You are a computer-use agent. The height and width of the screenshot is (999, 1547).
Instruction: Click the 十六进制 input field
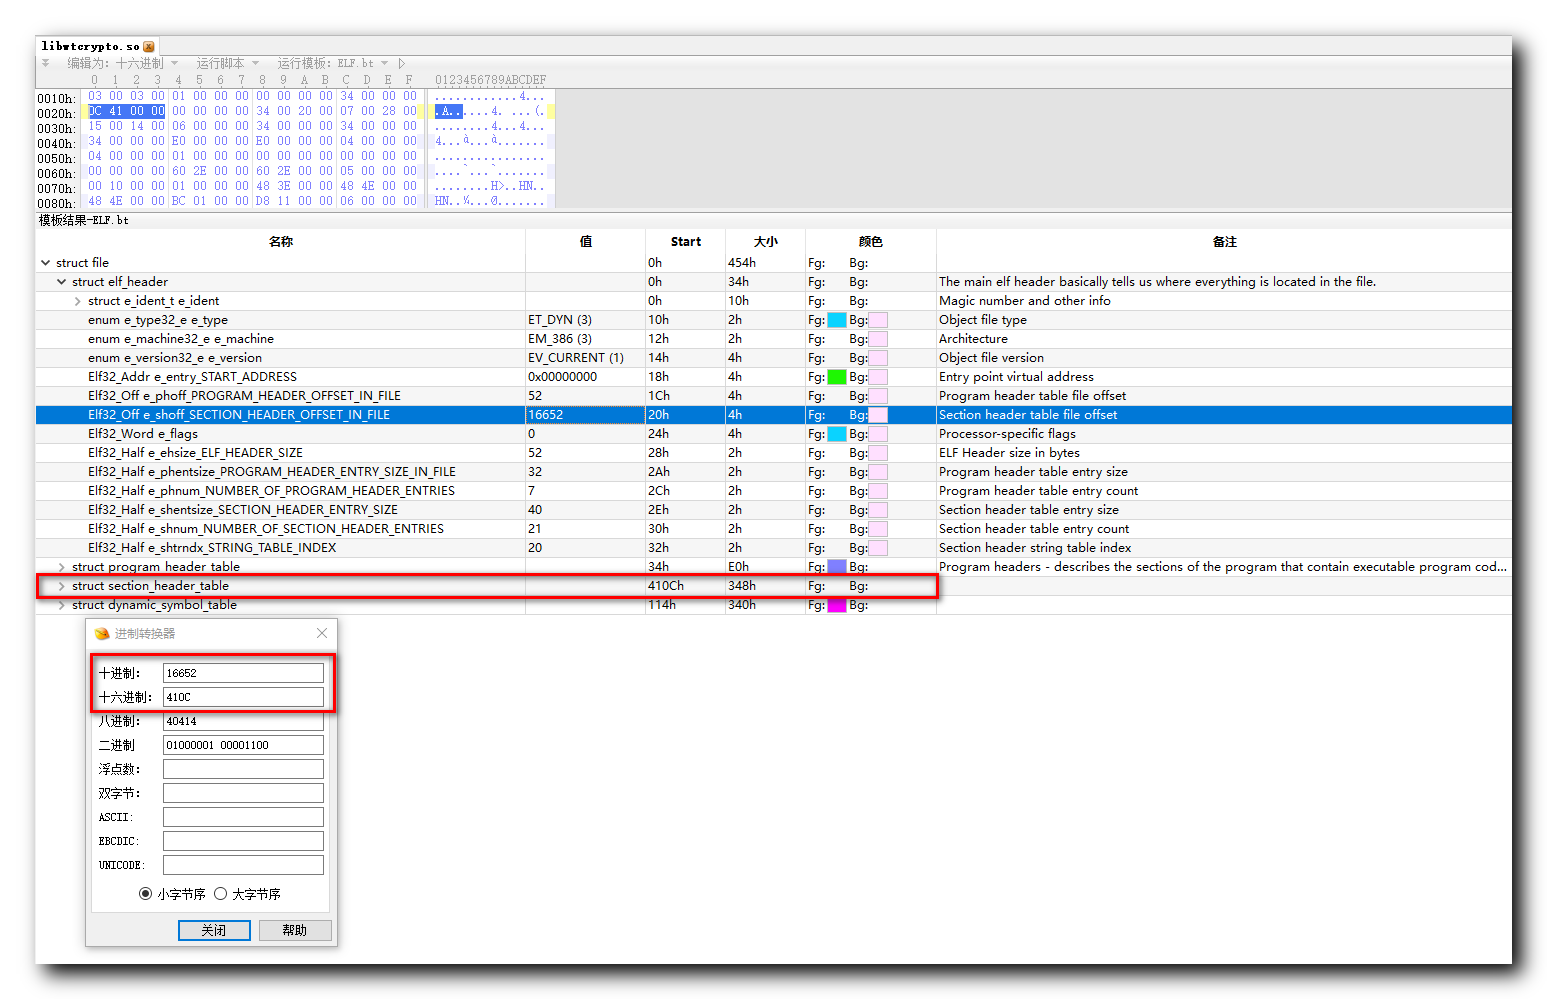(x=243, y=697)
